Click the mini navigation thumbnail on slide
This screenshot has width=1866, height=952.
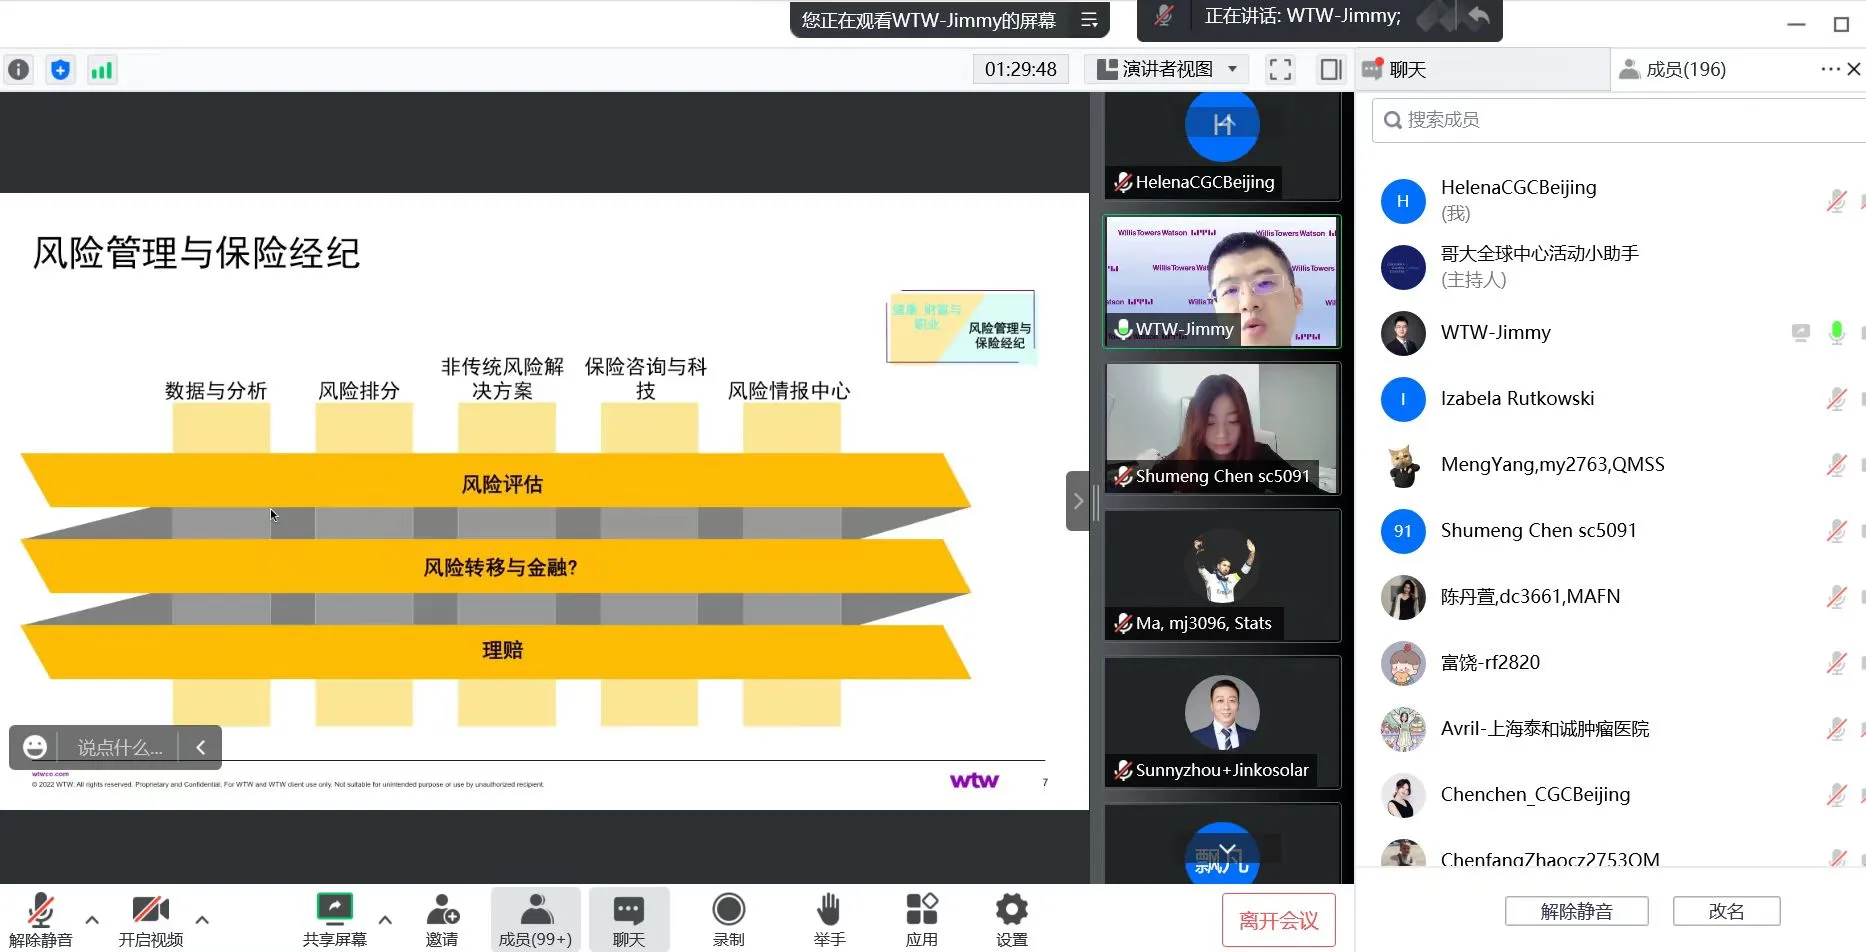961,327
